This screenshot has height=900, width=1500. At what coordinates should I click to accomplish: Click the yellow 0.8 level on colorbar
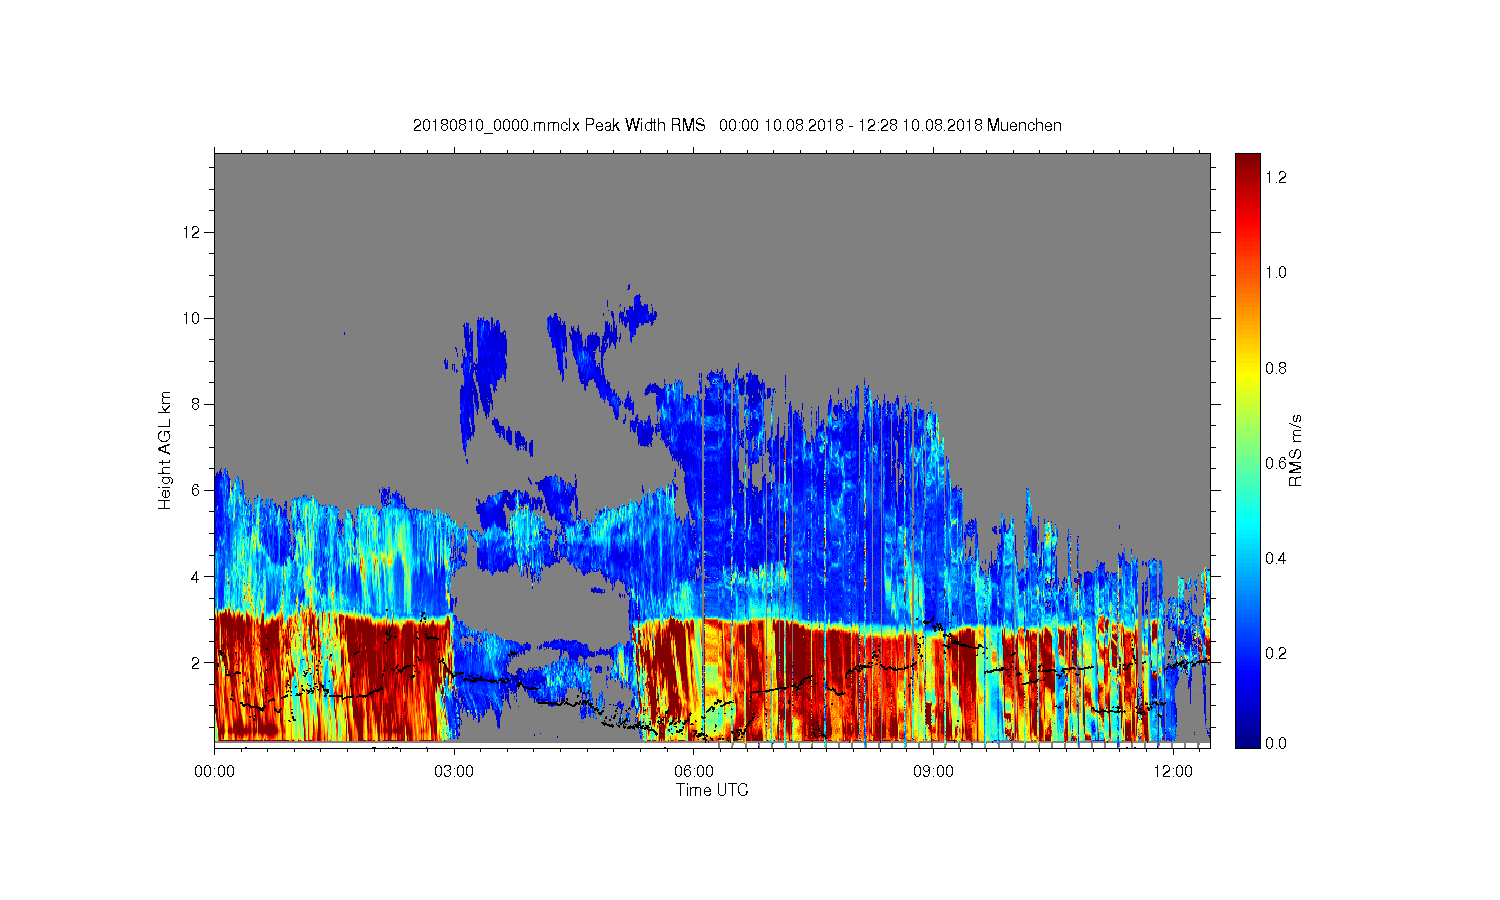(1247, 367)
